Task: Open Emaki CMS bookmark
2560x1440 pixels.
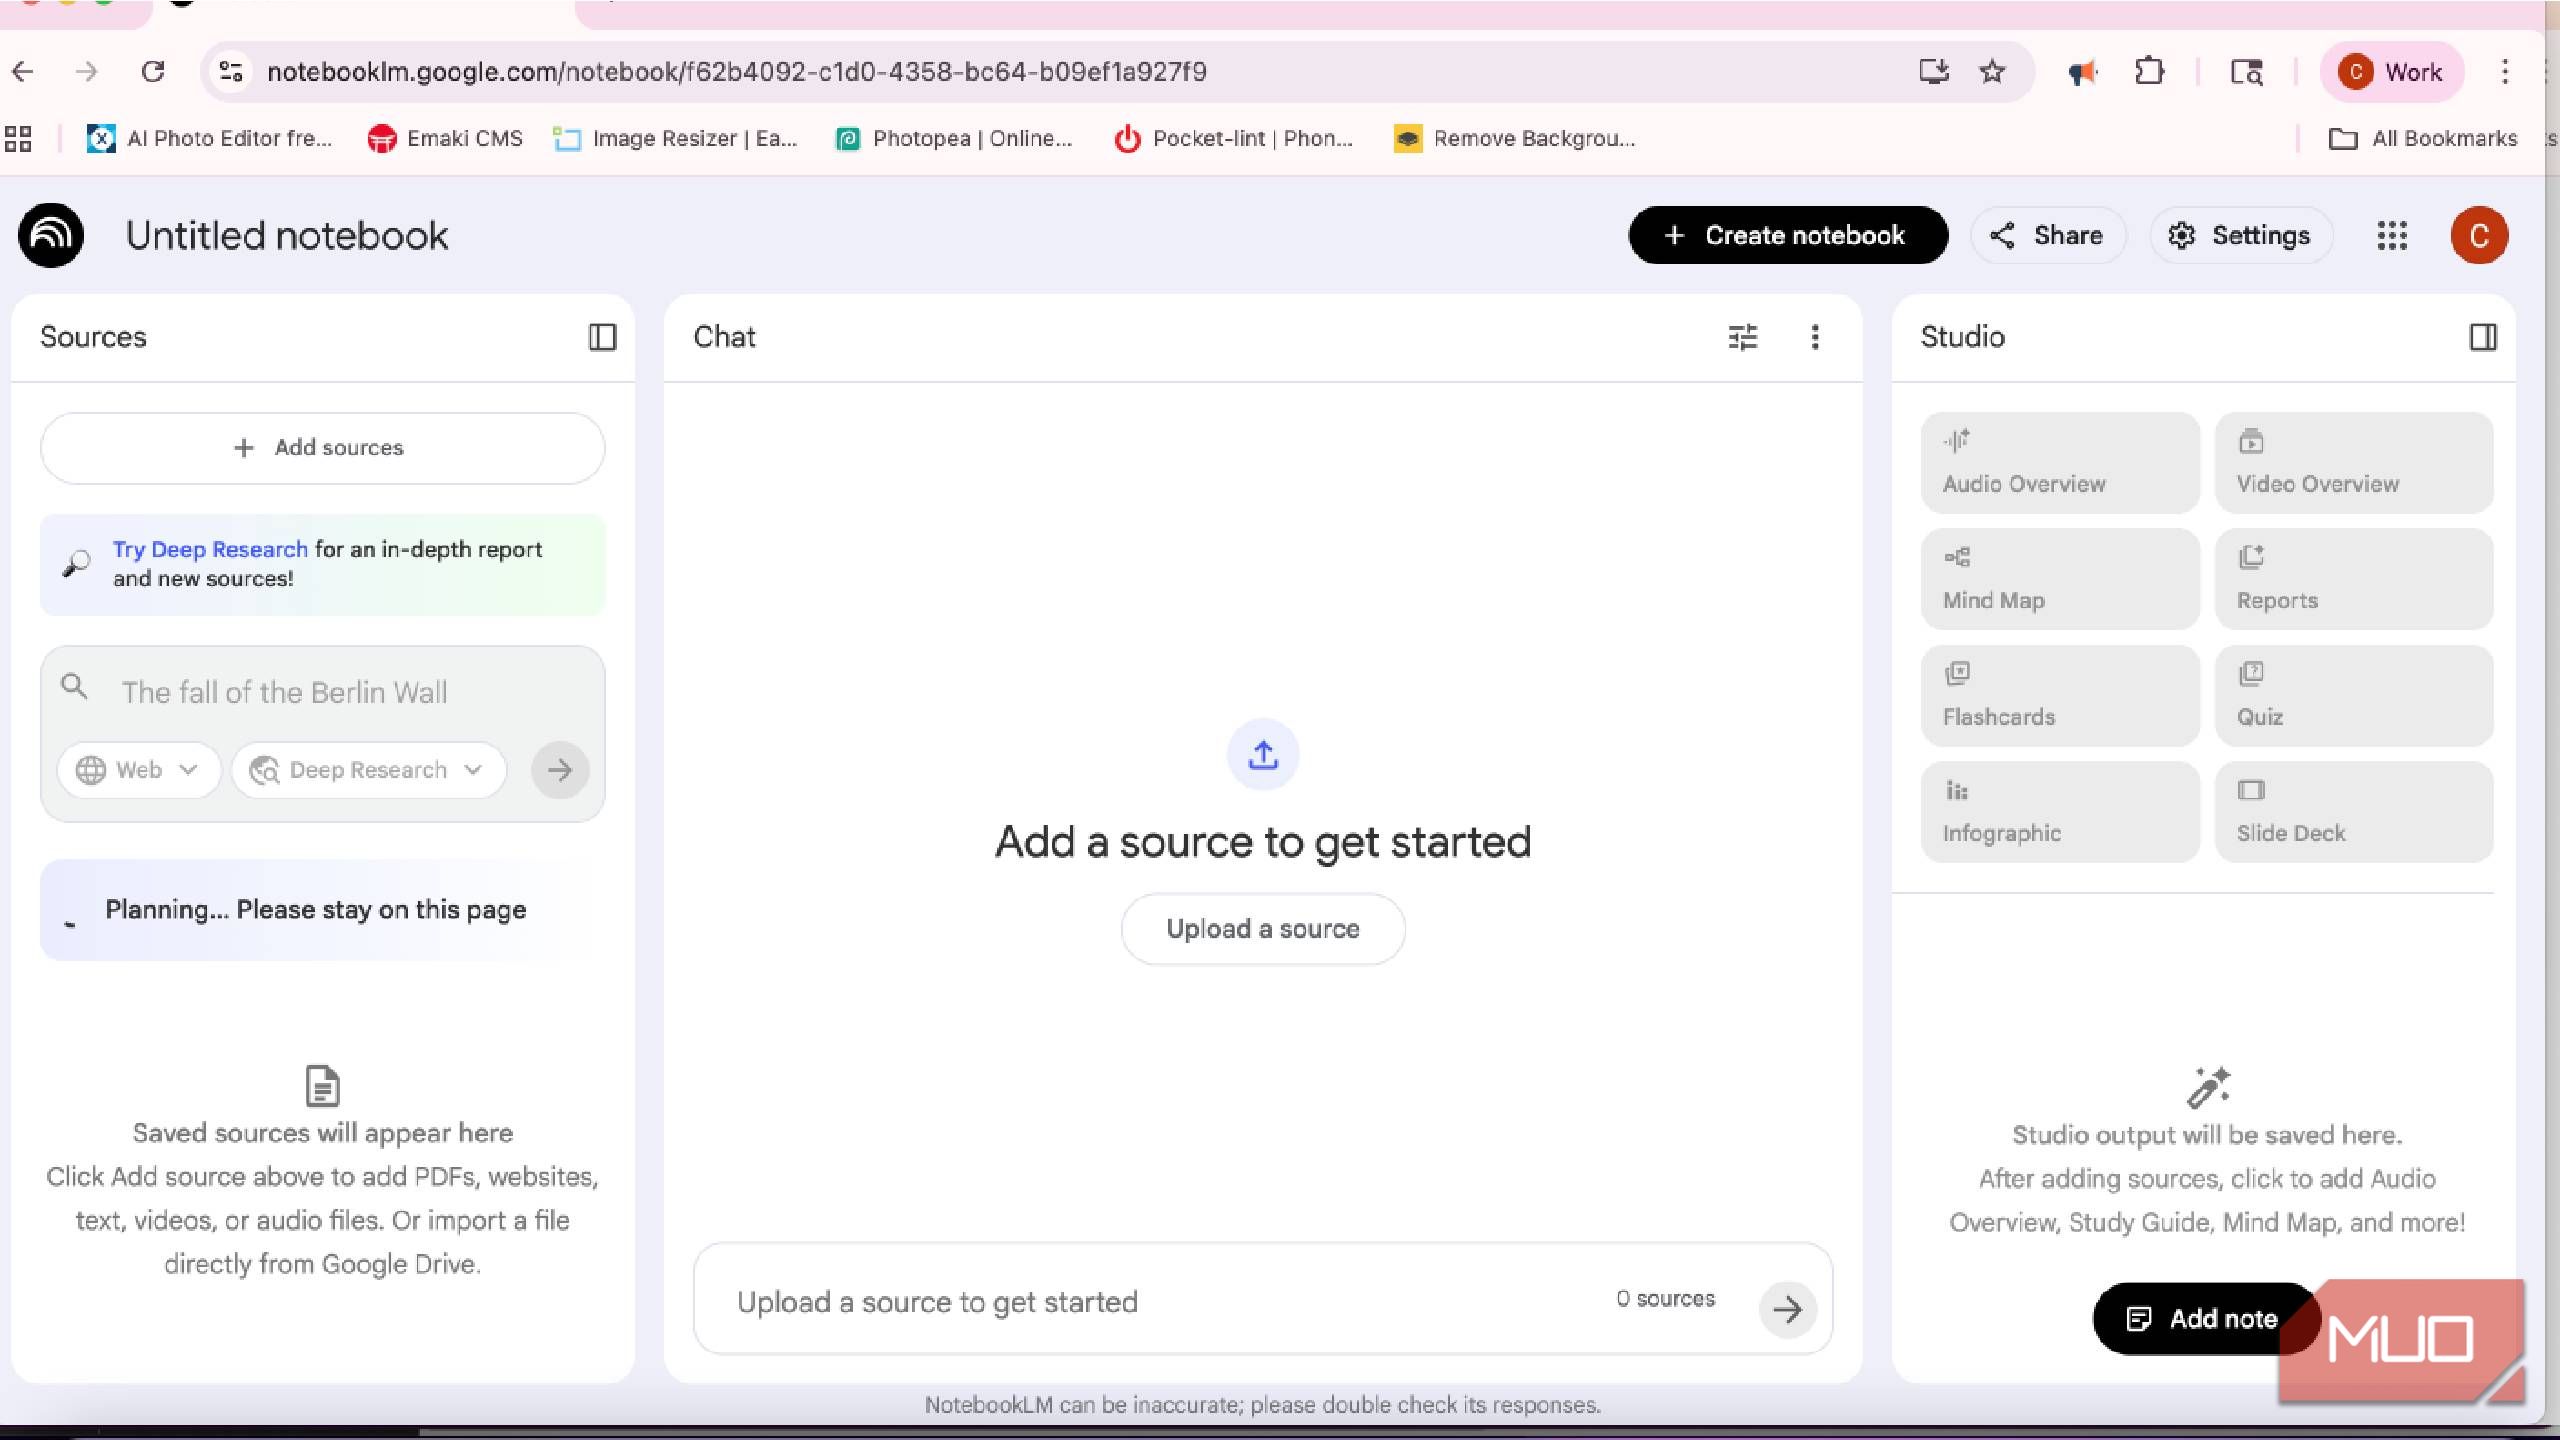Action: pyautogui.click(x=445, y=138)
